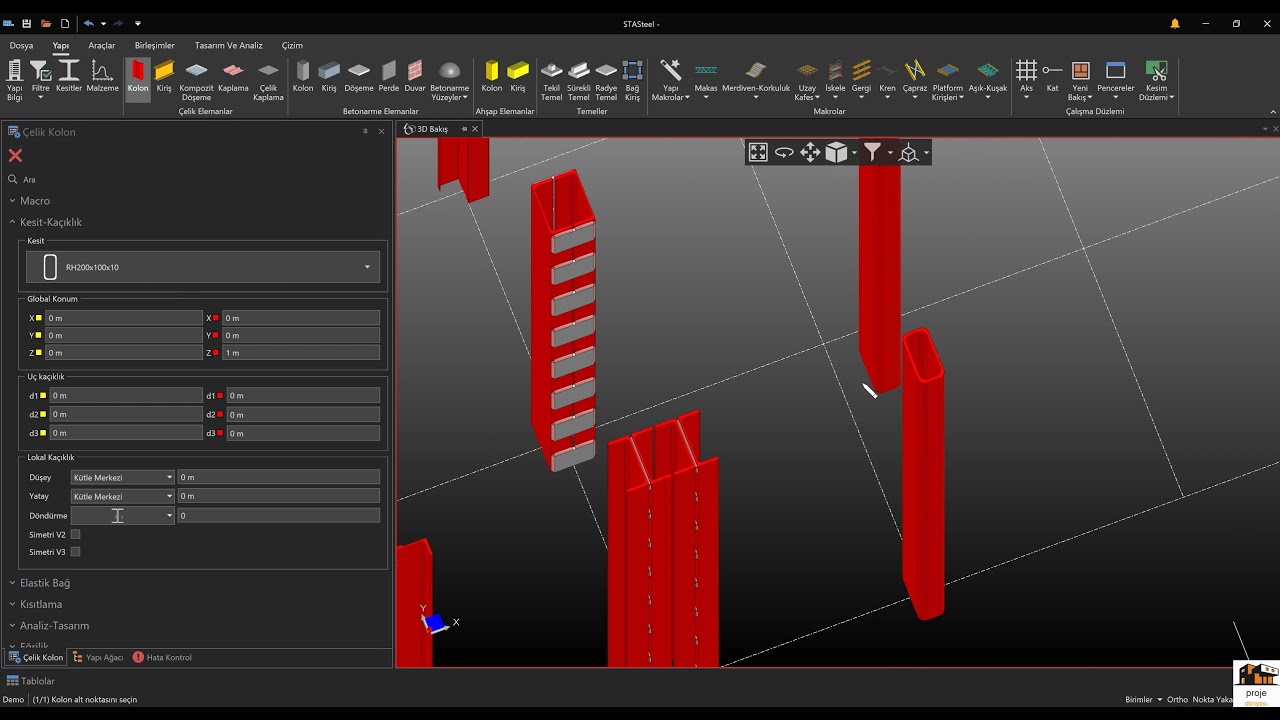1280x720 pixels.
Task: Select Betonarme Kolon concrete column tool
Action: 303,76
